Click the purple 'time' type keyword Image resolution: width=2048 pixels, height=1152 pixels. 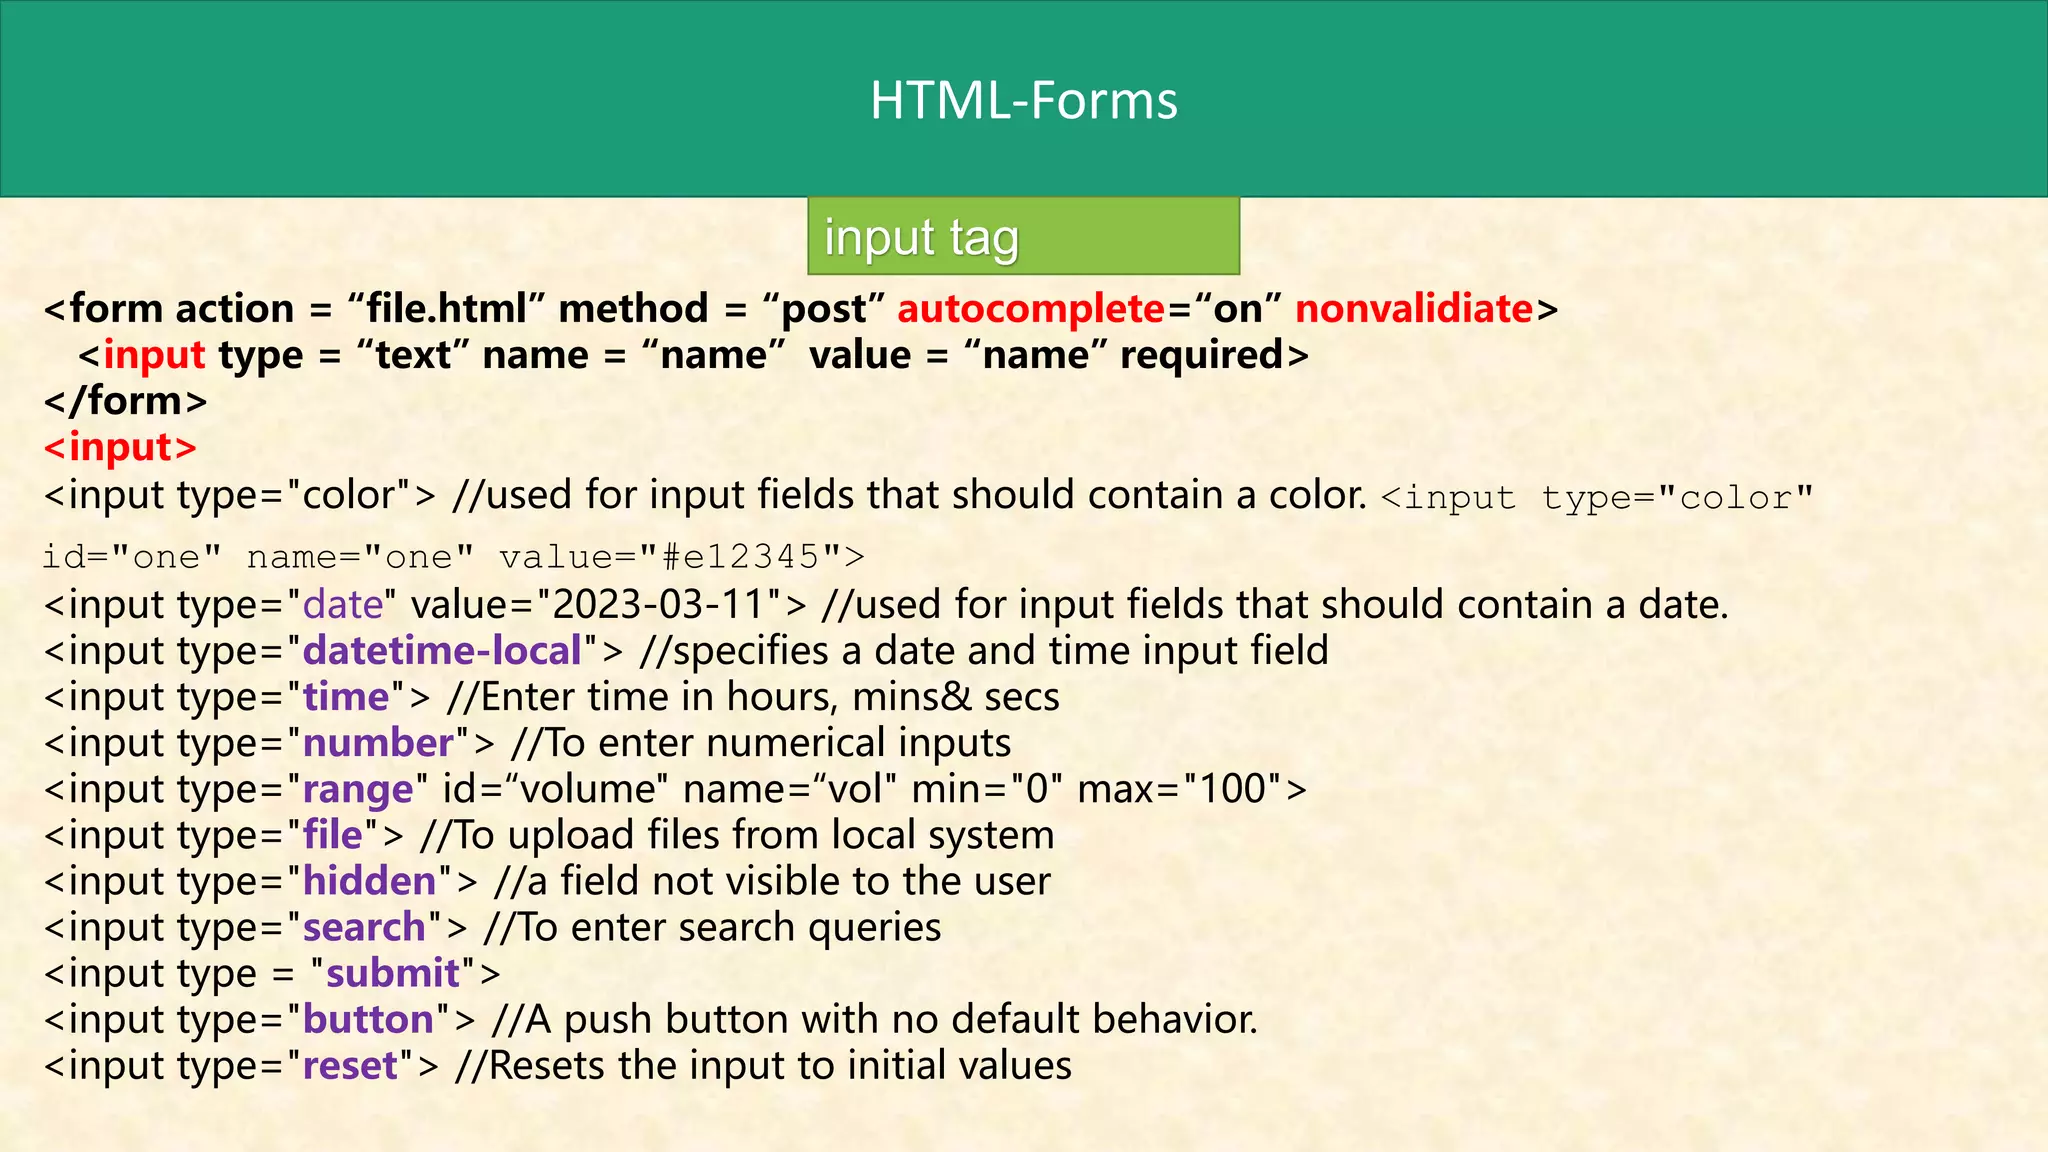(346, 697)
